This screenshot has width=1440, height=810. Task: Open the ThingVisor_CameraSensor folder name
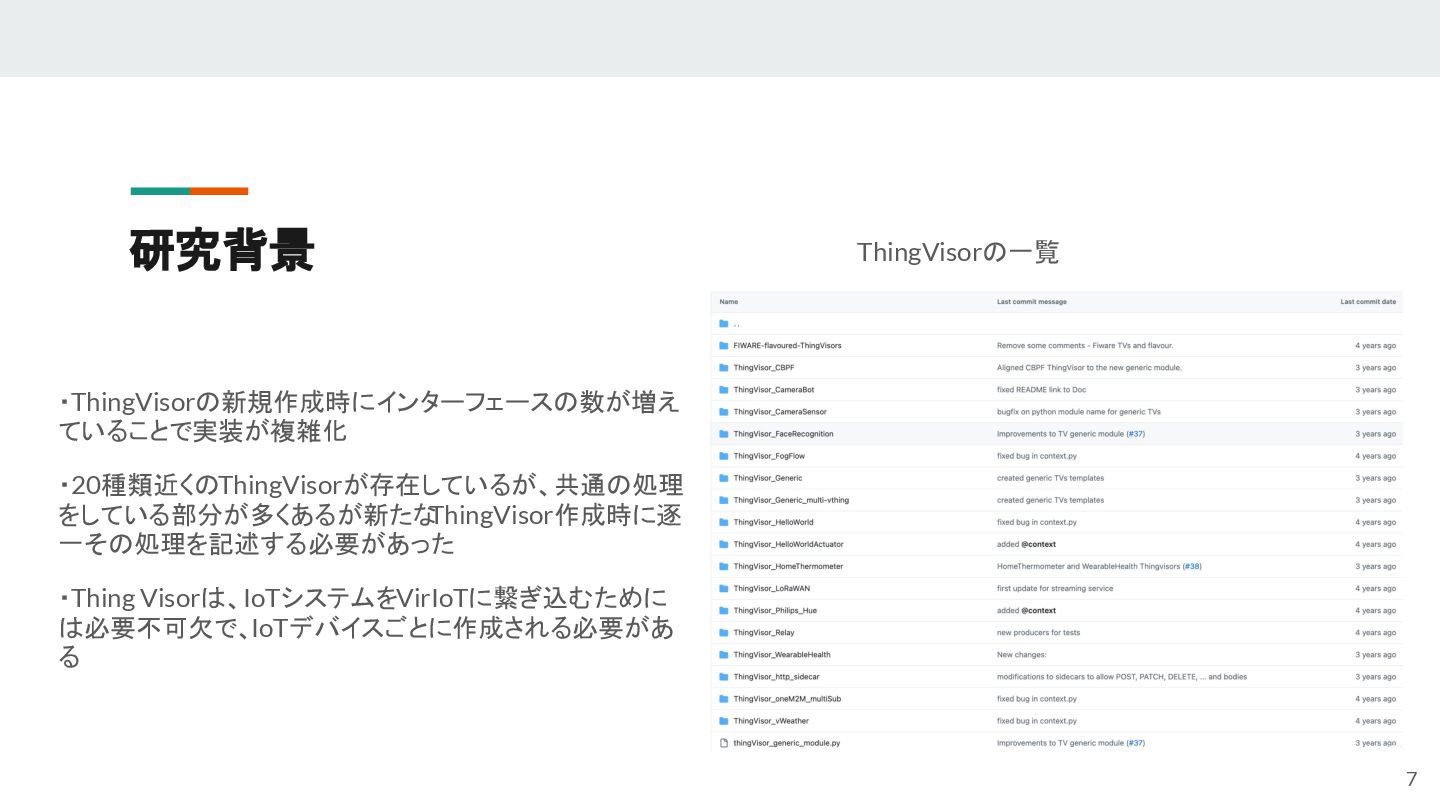pyautogui.click(x=779, y=411)
